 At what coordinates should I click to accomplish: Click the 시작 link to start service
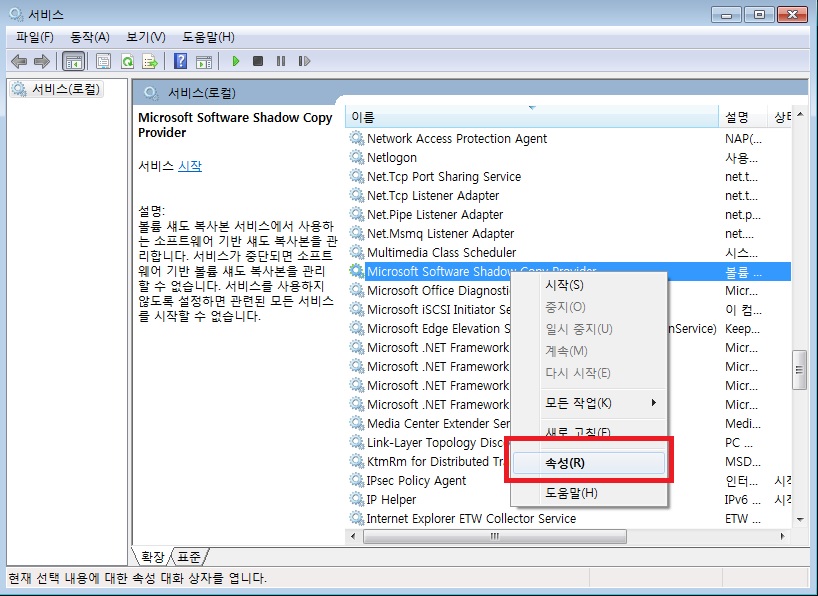(x=190, y=166)
